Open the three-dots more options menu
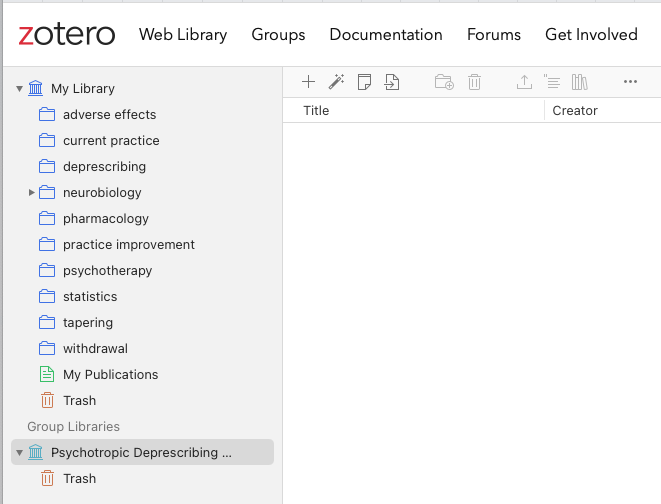This screenshot has height=504, width=661. [630, 82]
